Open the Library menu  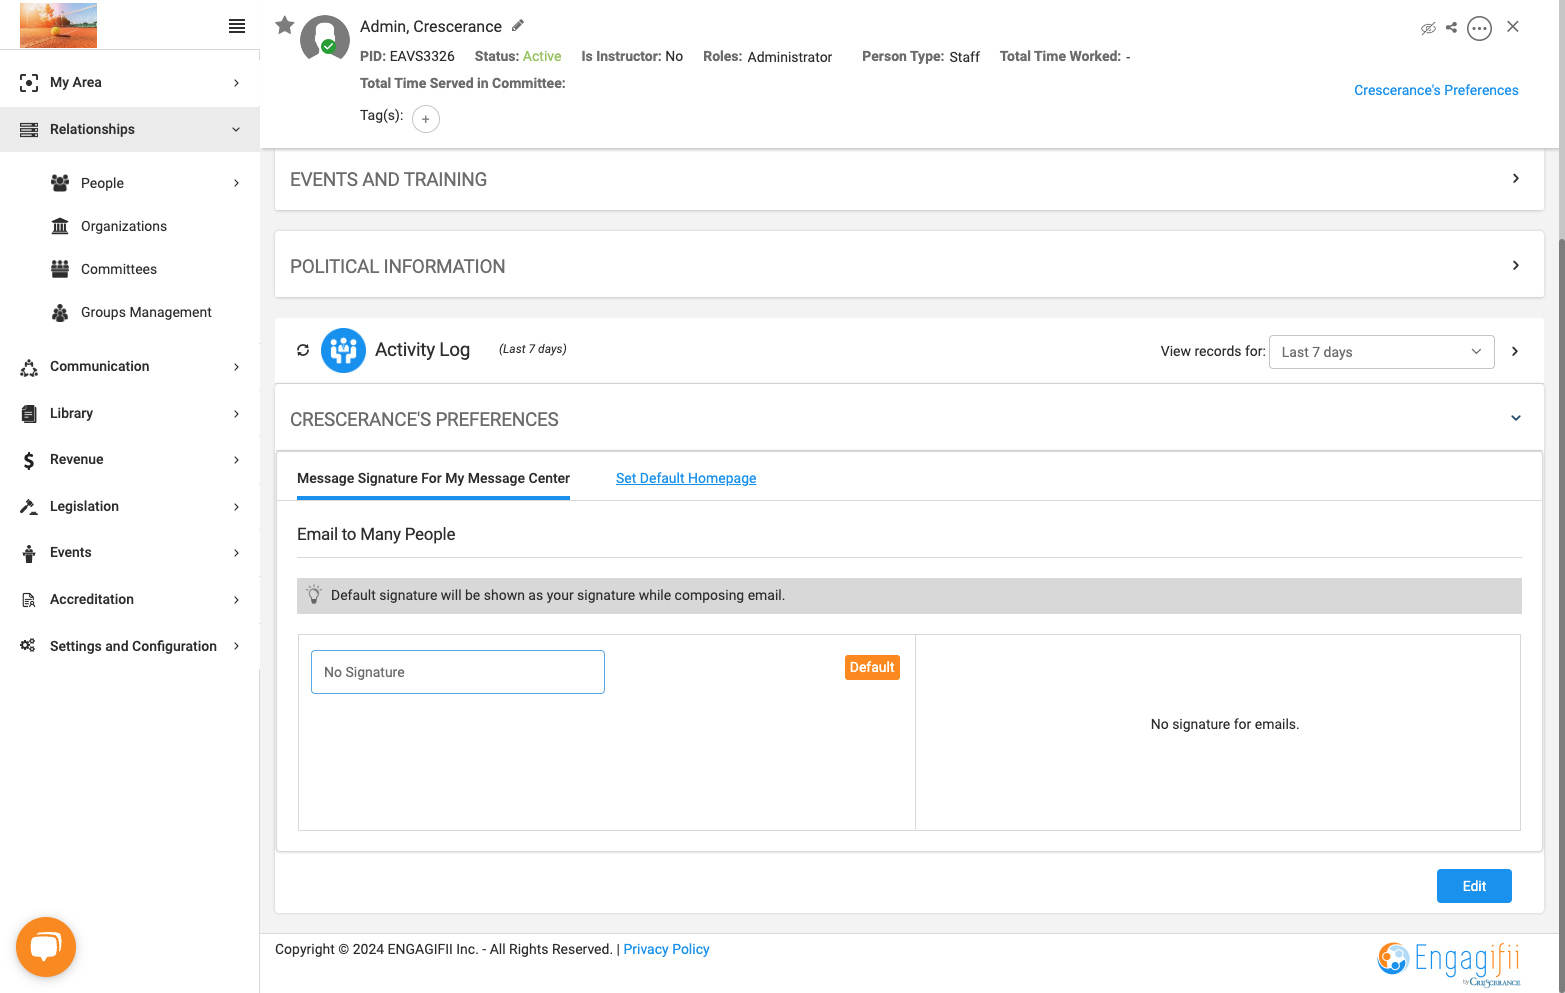pyautogui.click(x=130, y=413)
